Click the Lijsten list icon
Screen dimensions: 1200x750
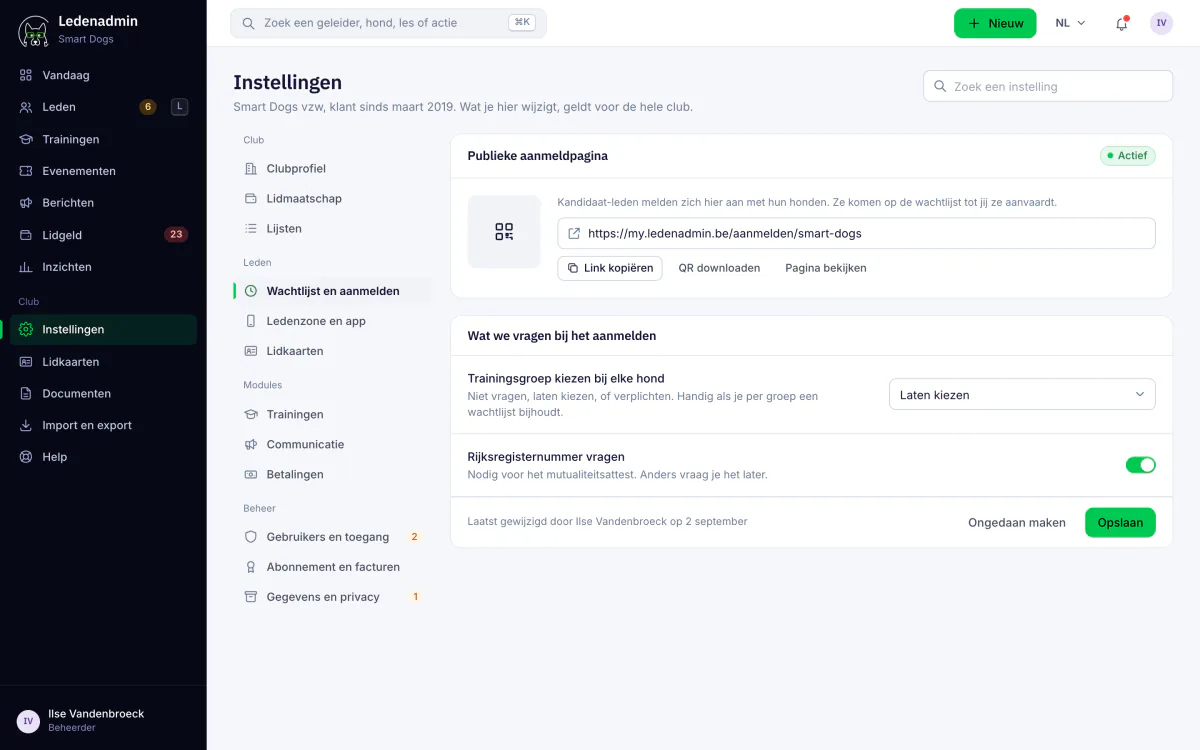click(251, 229)
